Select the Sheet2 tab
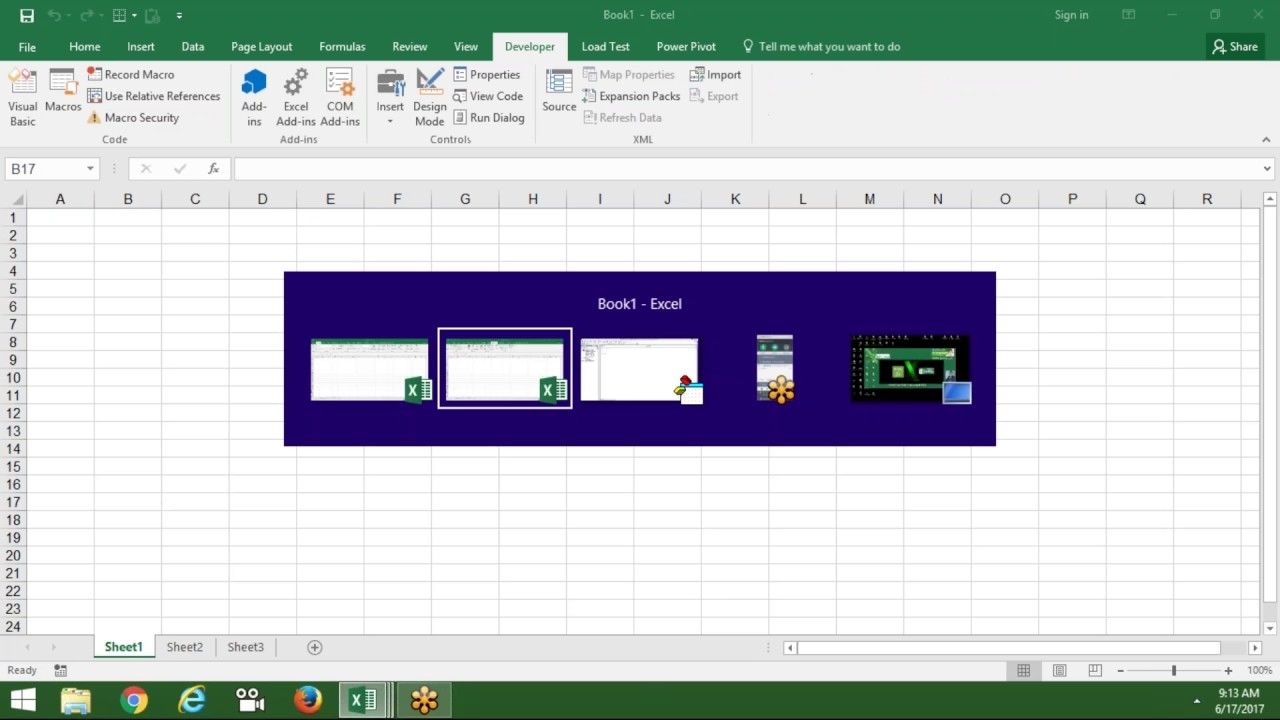This screenshot has height=720, width=1280. [x=184, y=647]
